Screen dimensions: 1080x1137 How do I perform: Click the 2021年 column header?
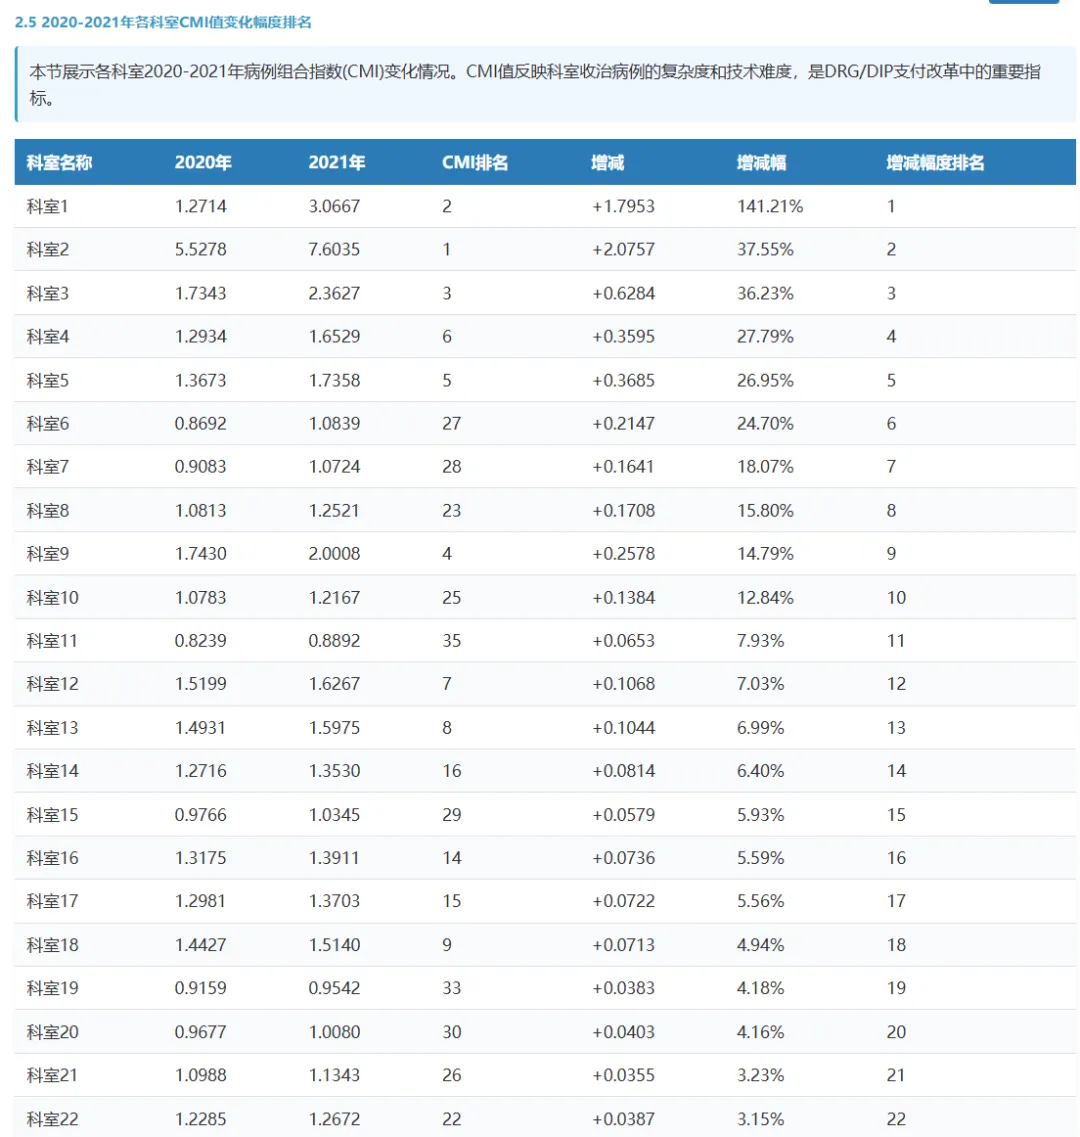337,162
